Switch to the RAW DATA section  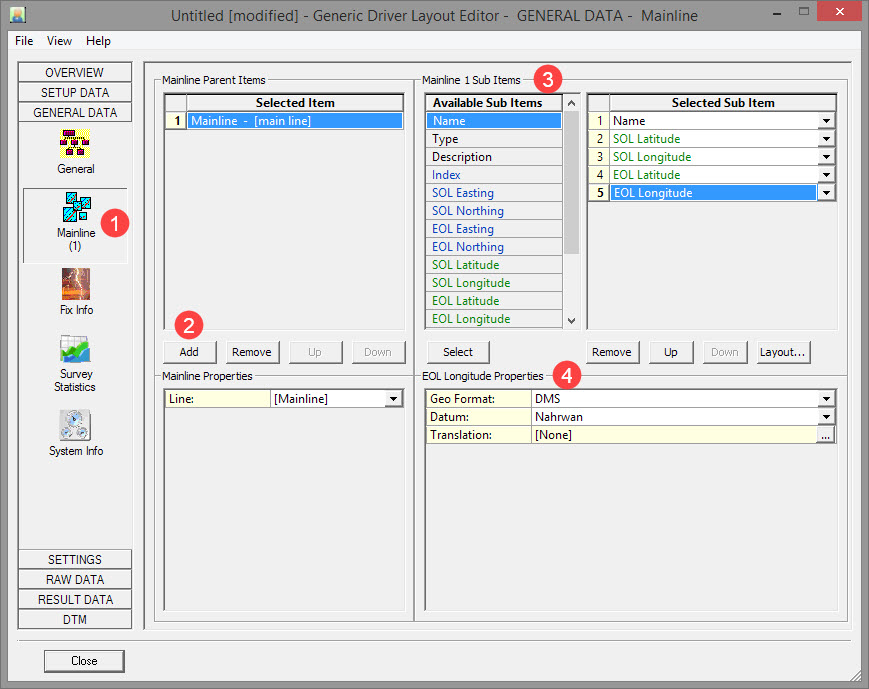point(75,580)
